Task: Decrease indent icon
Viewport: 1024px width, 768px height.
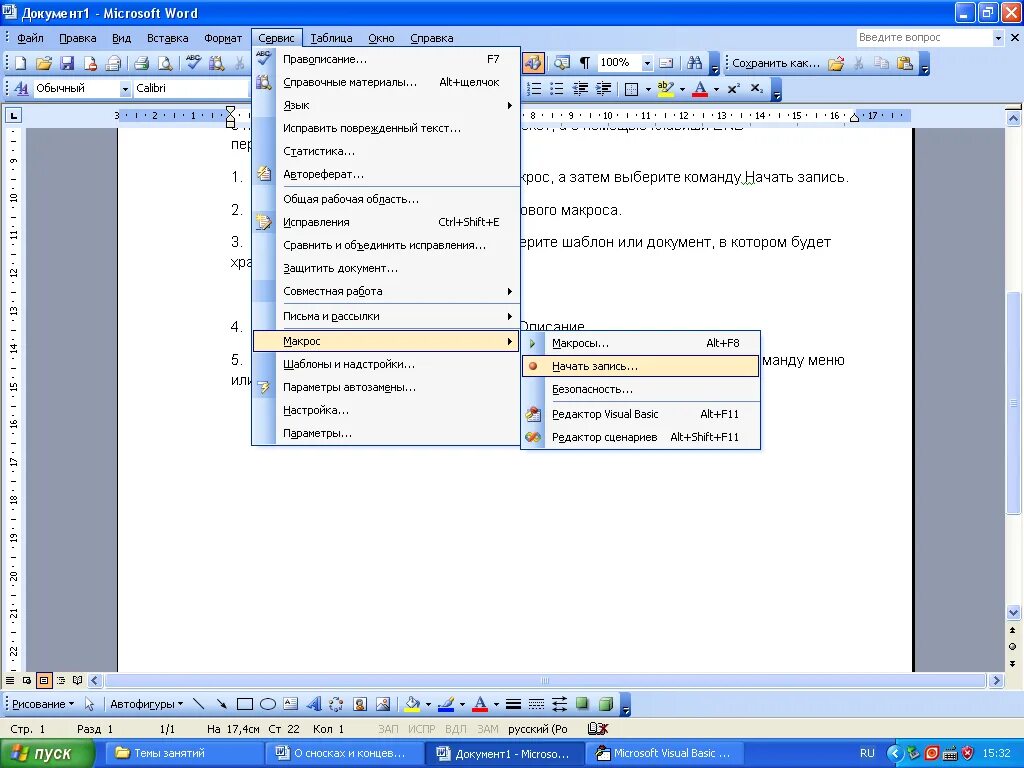Action: point(580,88)
